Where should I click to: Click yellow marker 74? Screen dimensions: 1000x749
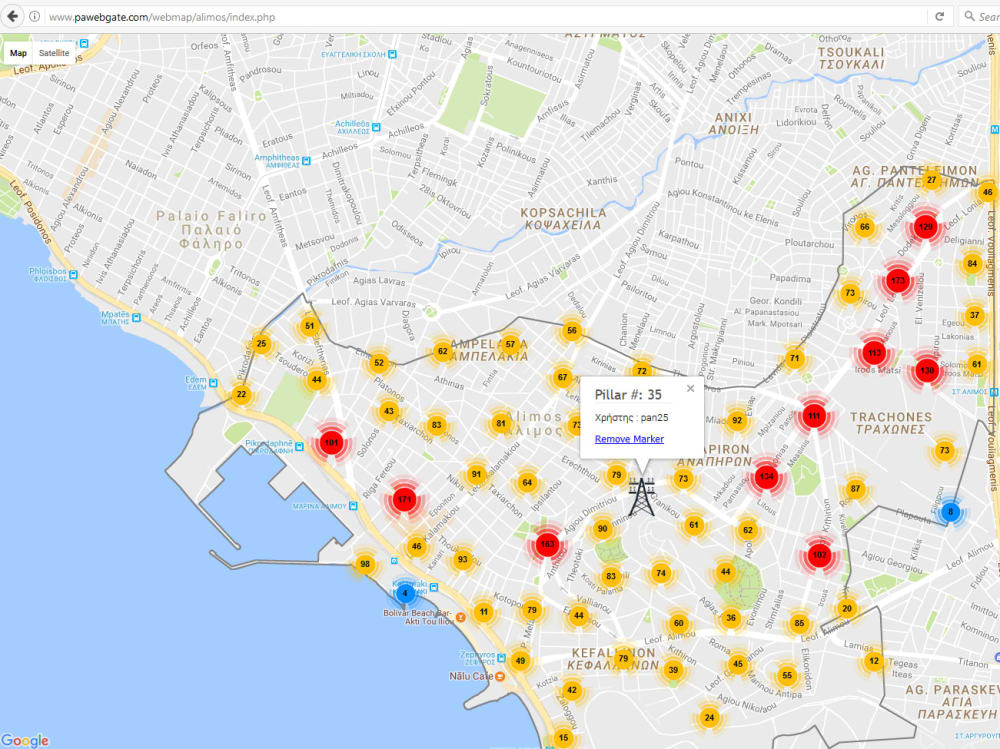click(661, 573)
